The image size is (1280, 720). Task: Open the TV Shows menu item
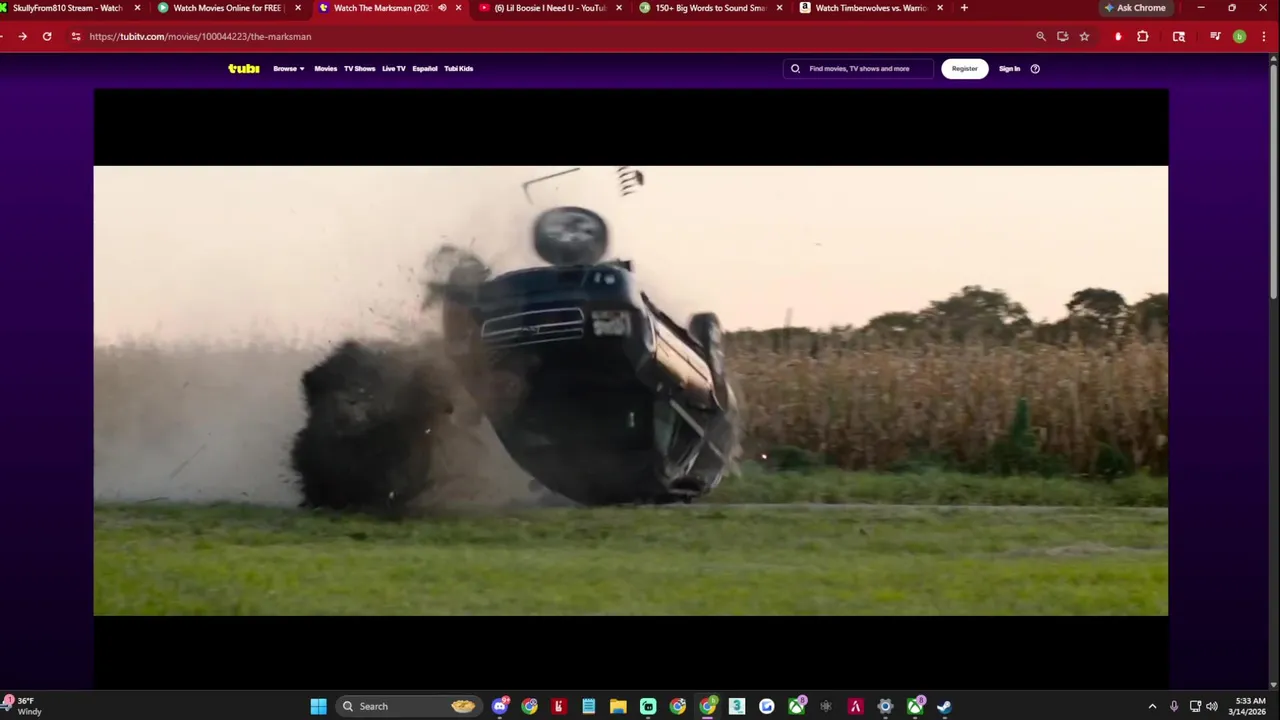tap(359, 69)
